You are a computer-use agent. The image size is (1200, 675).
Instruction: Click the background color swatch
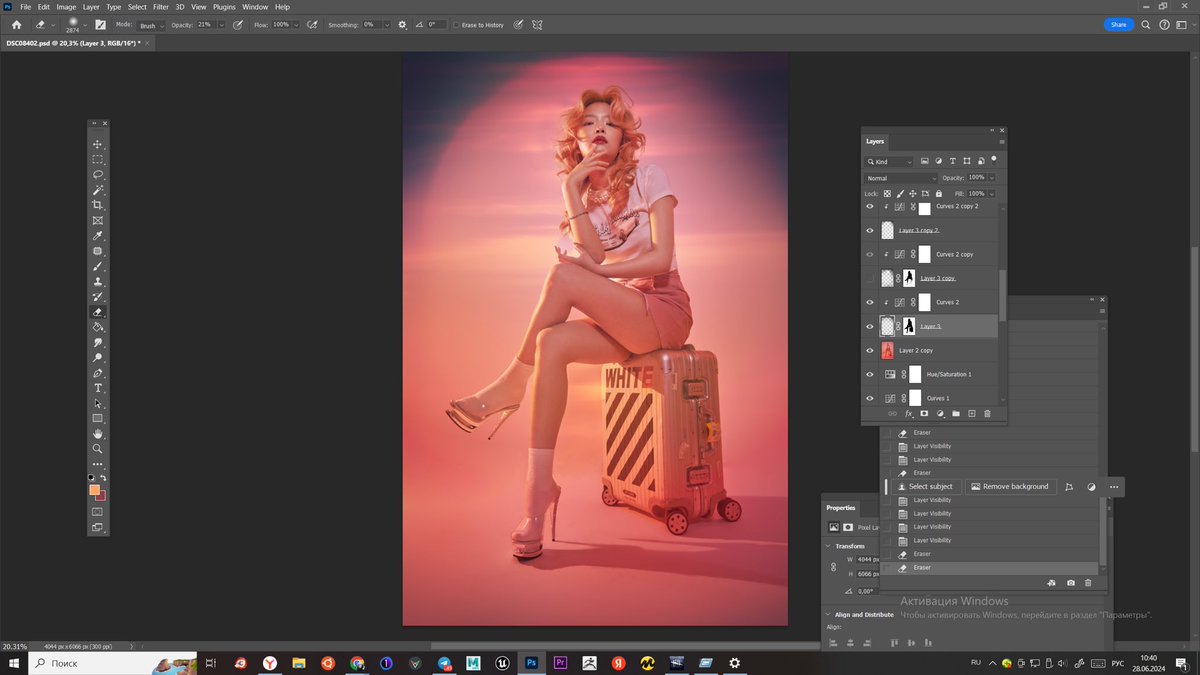pos(101,496)
